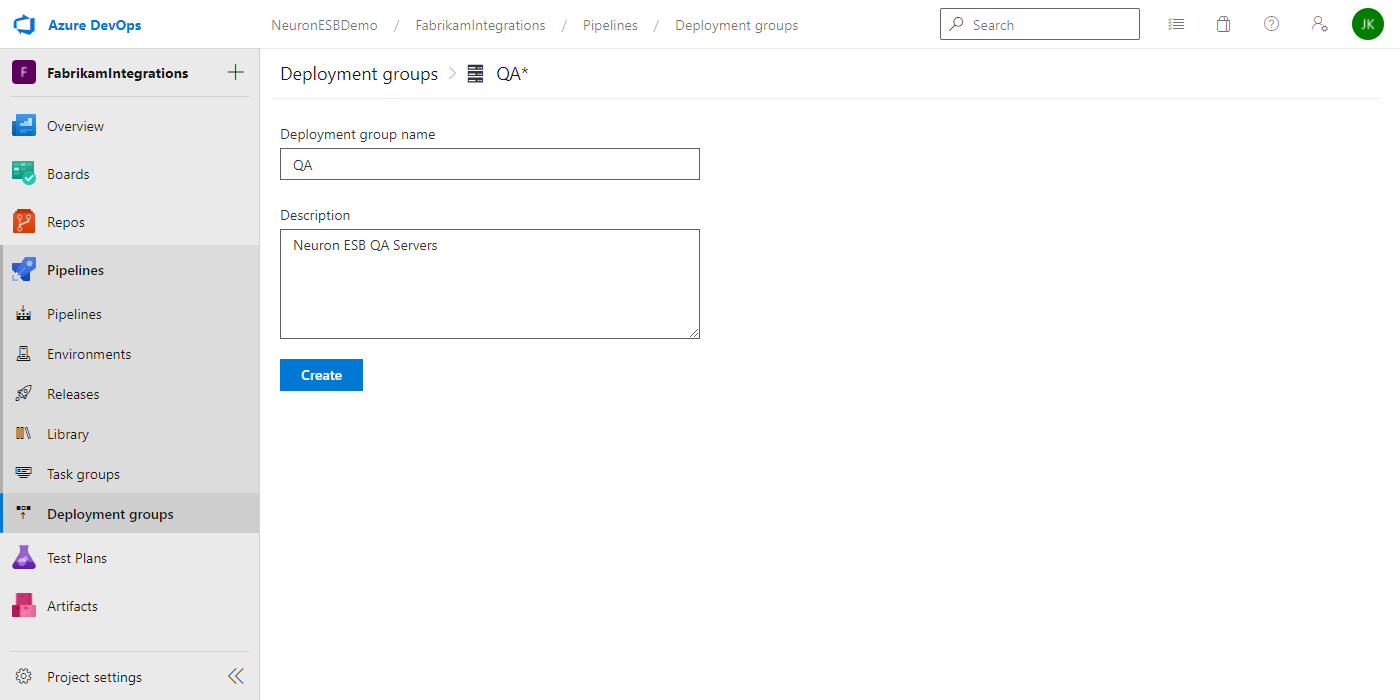Click the Deployment groups page title link
This screenshot has height=700, width=1400.
click(359, 74)
